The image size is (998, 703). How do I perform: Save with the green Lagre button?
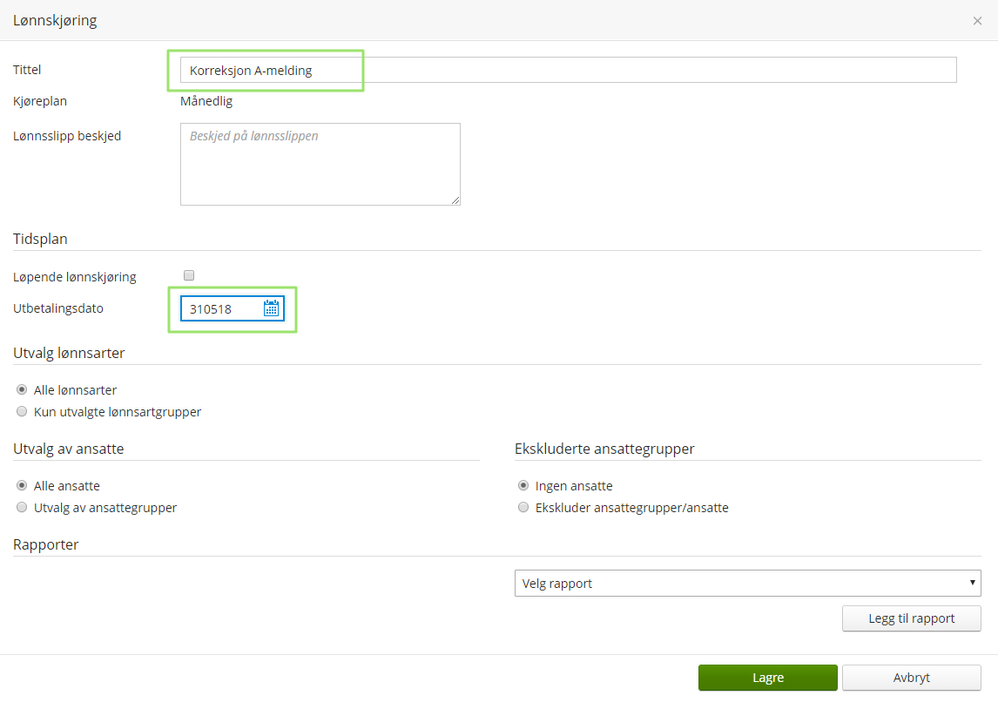click(767, 677)
